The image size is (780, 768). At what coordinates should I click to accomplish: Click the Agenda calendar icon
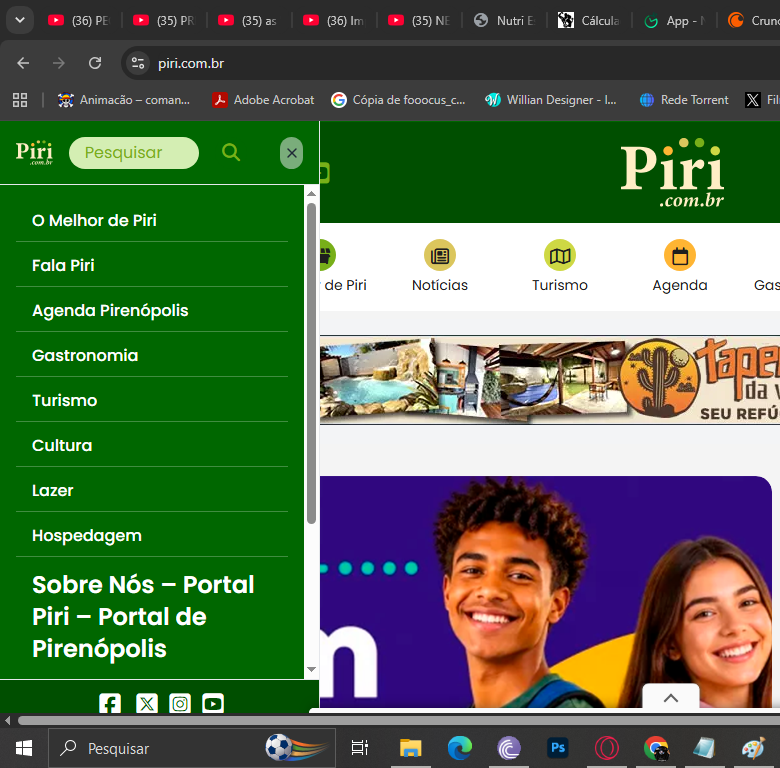pyautogui.click(x=680, y=255)
